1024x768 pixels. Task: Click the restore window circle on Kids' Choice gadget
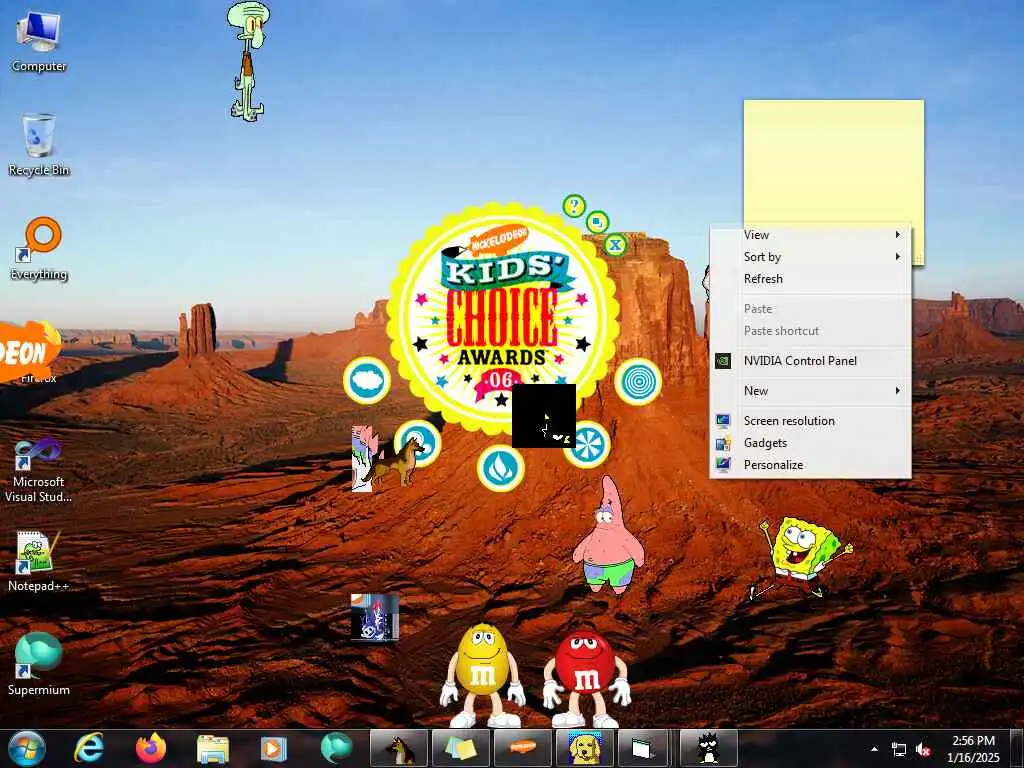597,222
